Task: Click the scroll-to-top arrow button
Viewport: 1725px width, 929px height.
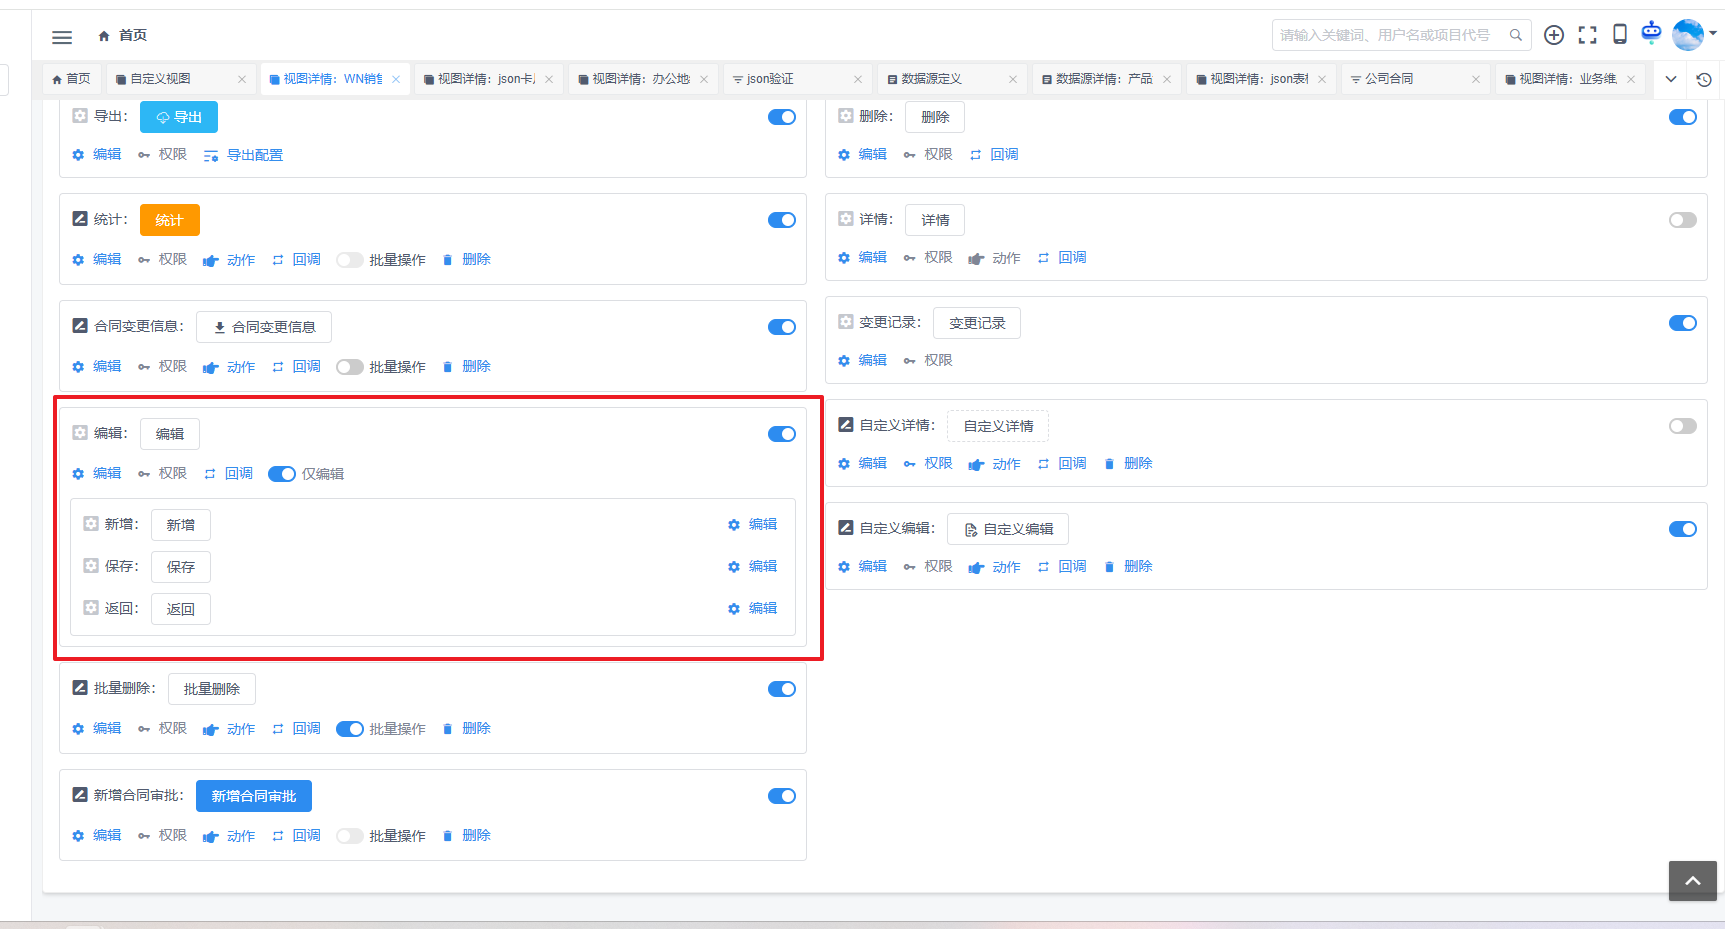Action: (1692, 881)
